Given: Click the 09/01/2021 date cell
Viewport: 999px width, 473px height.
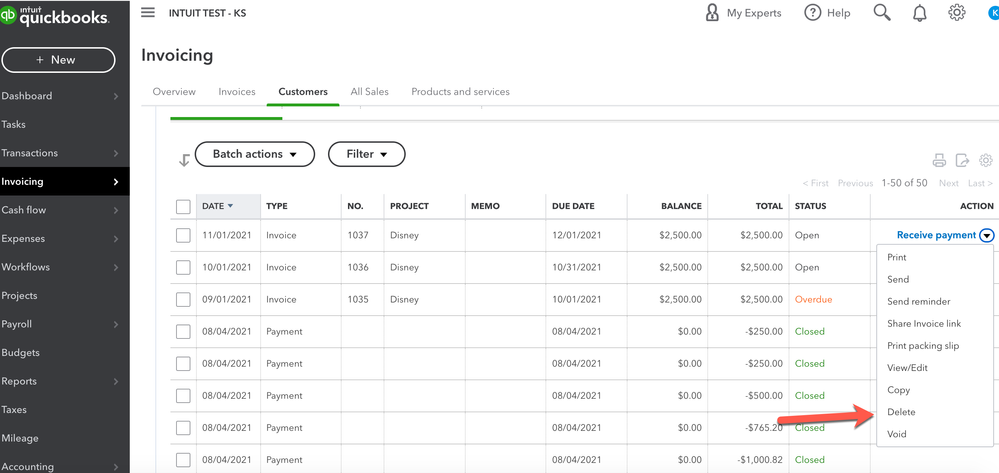Looking at the screenshot, I should (x=226, y=300).
